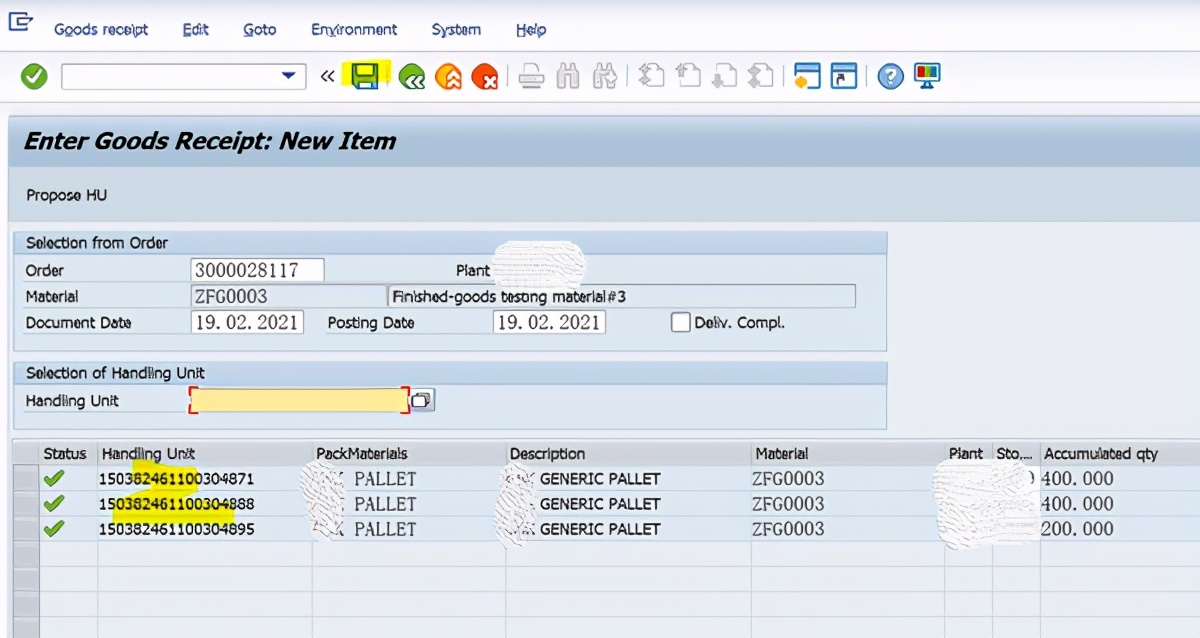Click the red Cancel icon
Viewport: 1200px width, 638px height.
click(x=485, y=77)
